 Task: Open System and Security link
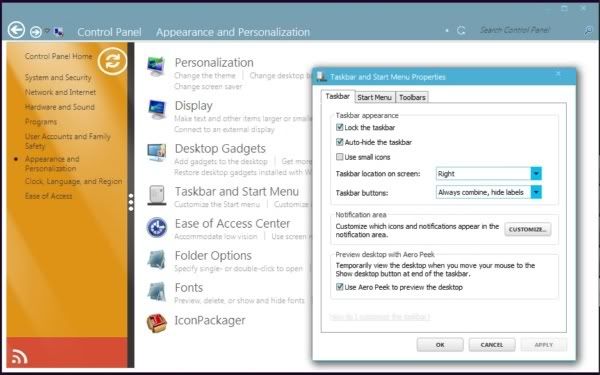click(x=58, y=77)
